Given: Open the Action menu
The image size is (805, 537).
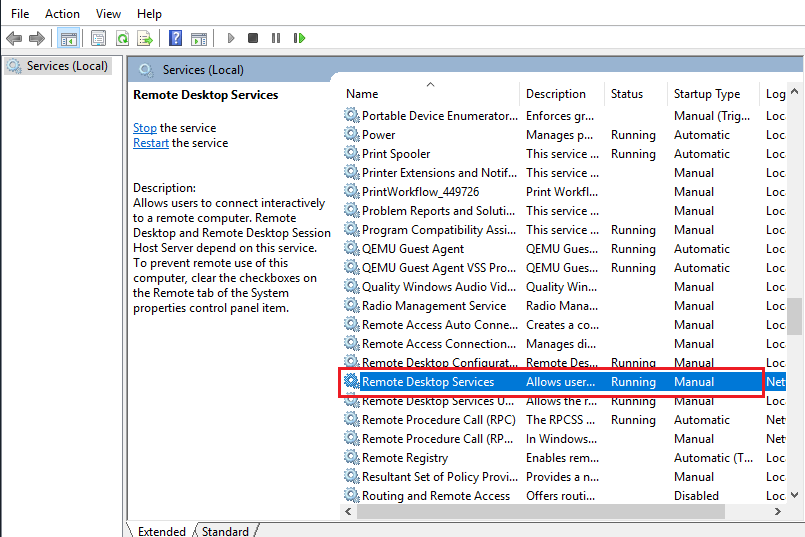Looking at the screenshot, I should 62,14.
